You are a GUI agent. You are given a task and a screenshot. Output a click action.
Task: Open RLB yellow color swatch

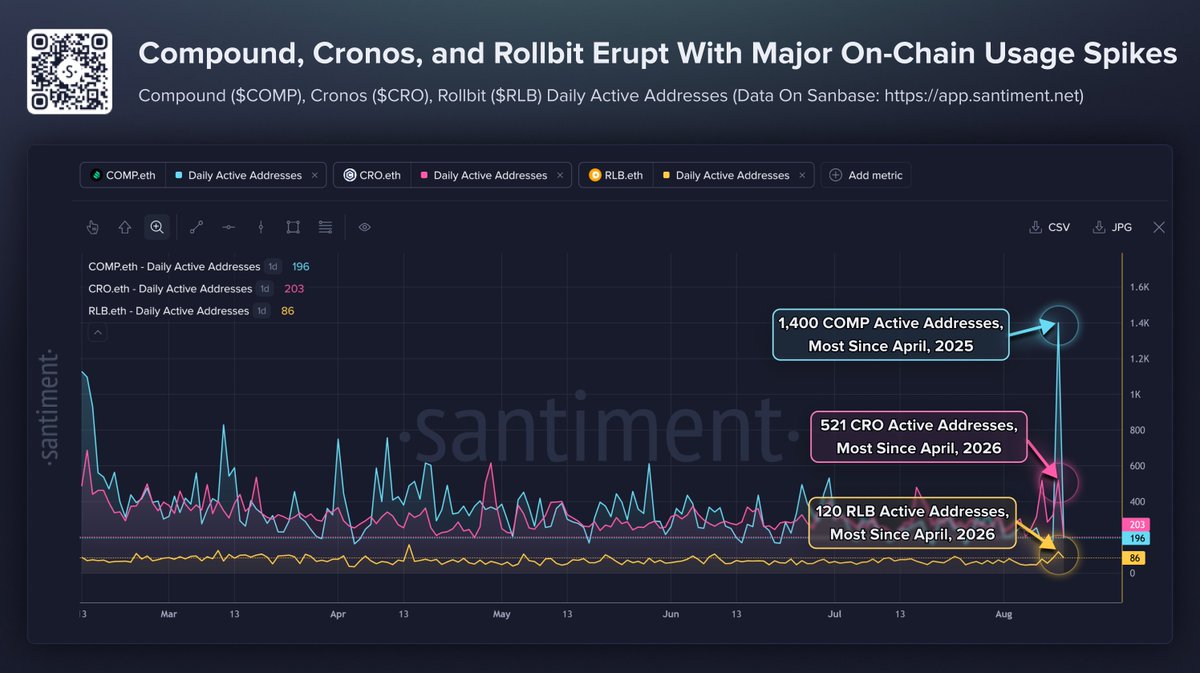pos(667,175)
